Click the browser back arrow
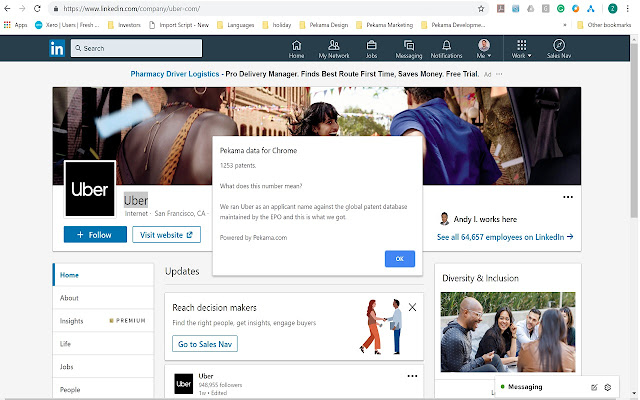640x400 pixels. [x=7, y=9]
